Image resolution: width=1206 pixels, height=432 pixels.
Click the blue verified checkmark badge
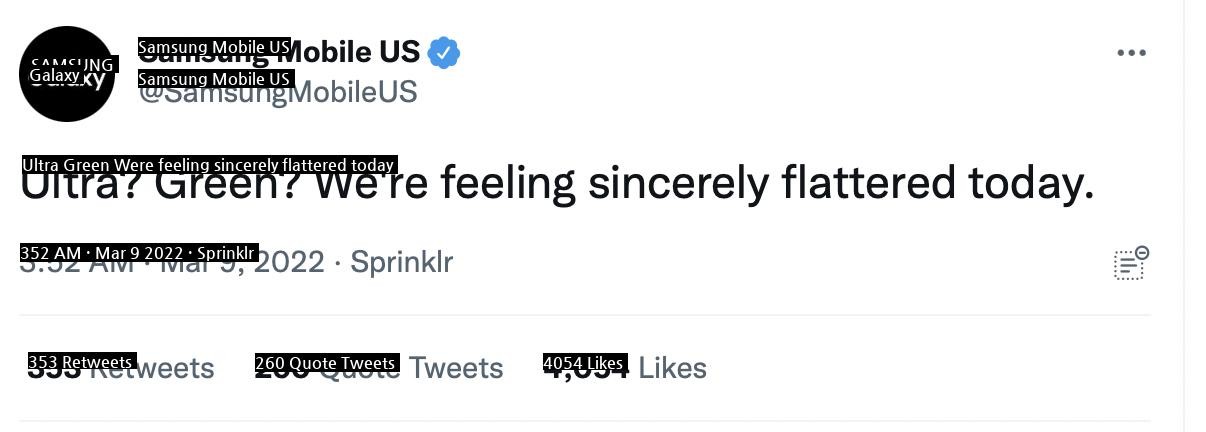[444, 53]
